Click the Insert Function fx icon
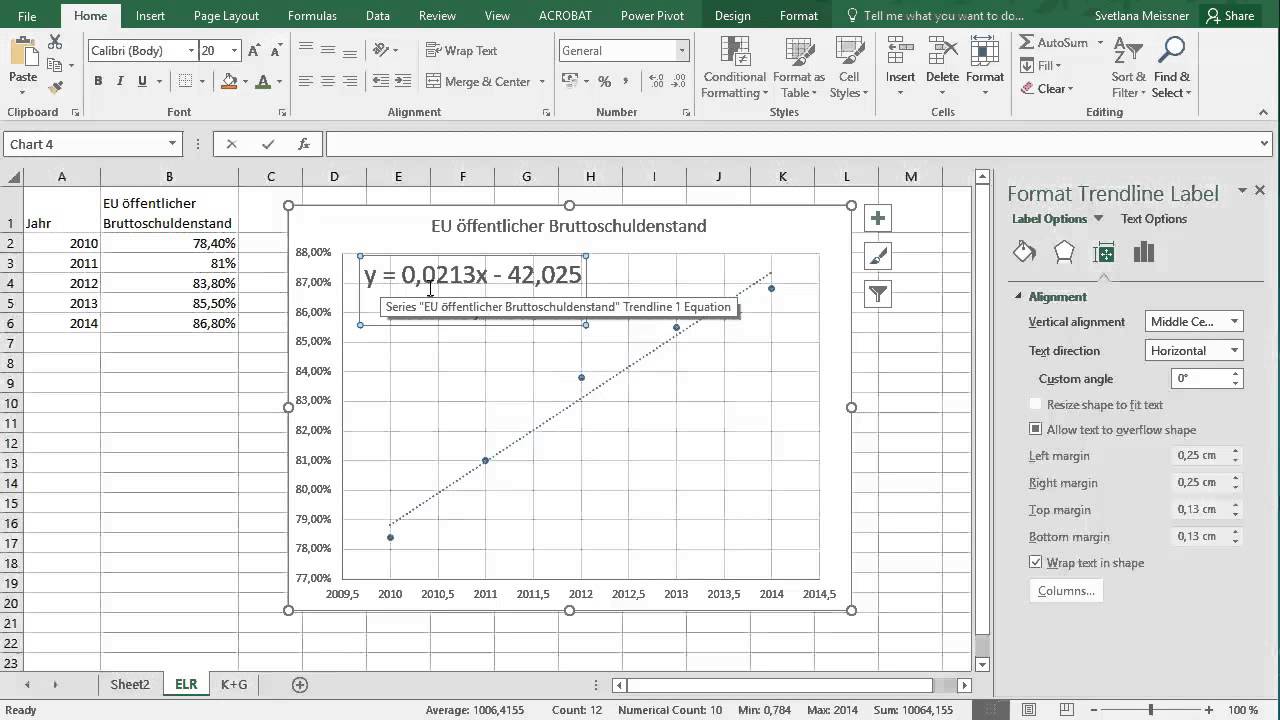Viewport: 1280px width, 720px height. (304, 144)
